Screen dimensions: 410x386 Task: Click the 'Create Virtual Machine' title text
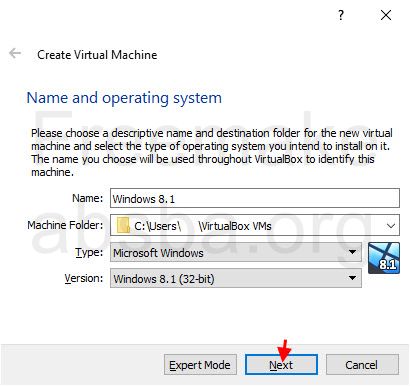(x=97, y=55)
